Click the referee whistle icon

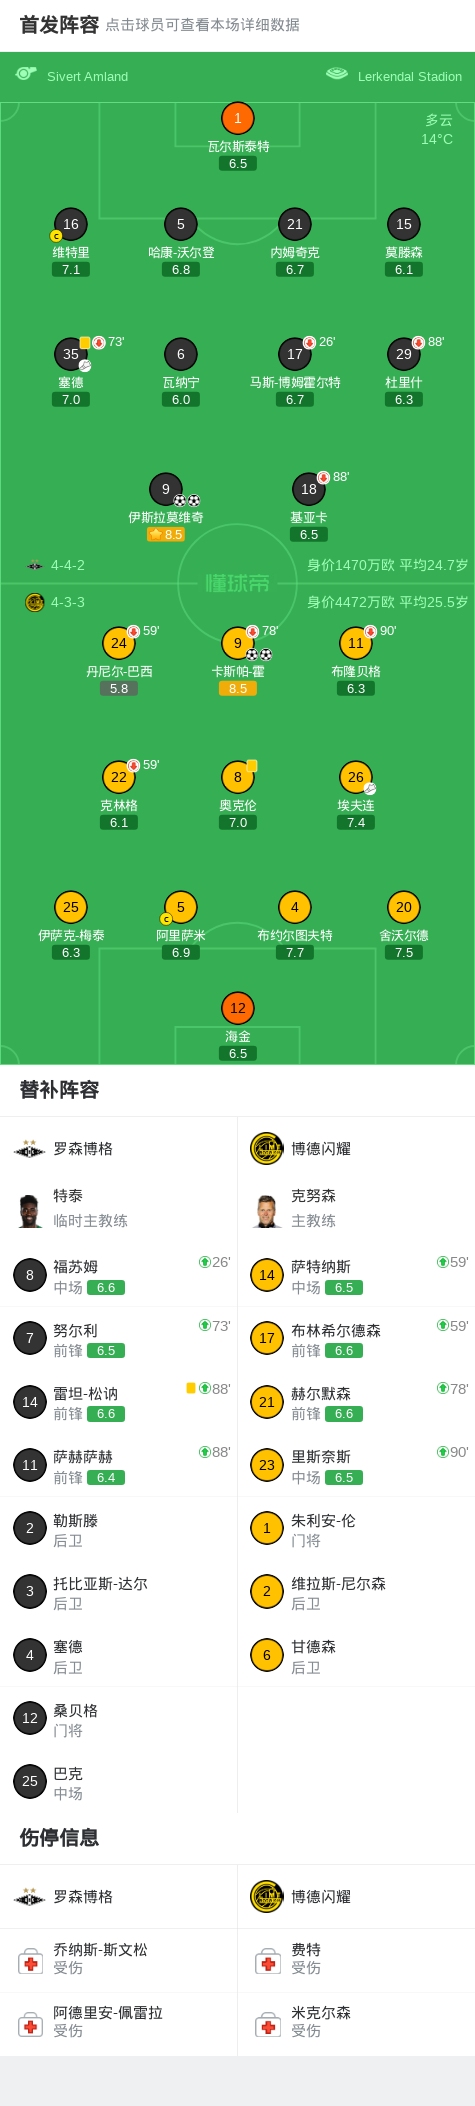tap(26, 74)
